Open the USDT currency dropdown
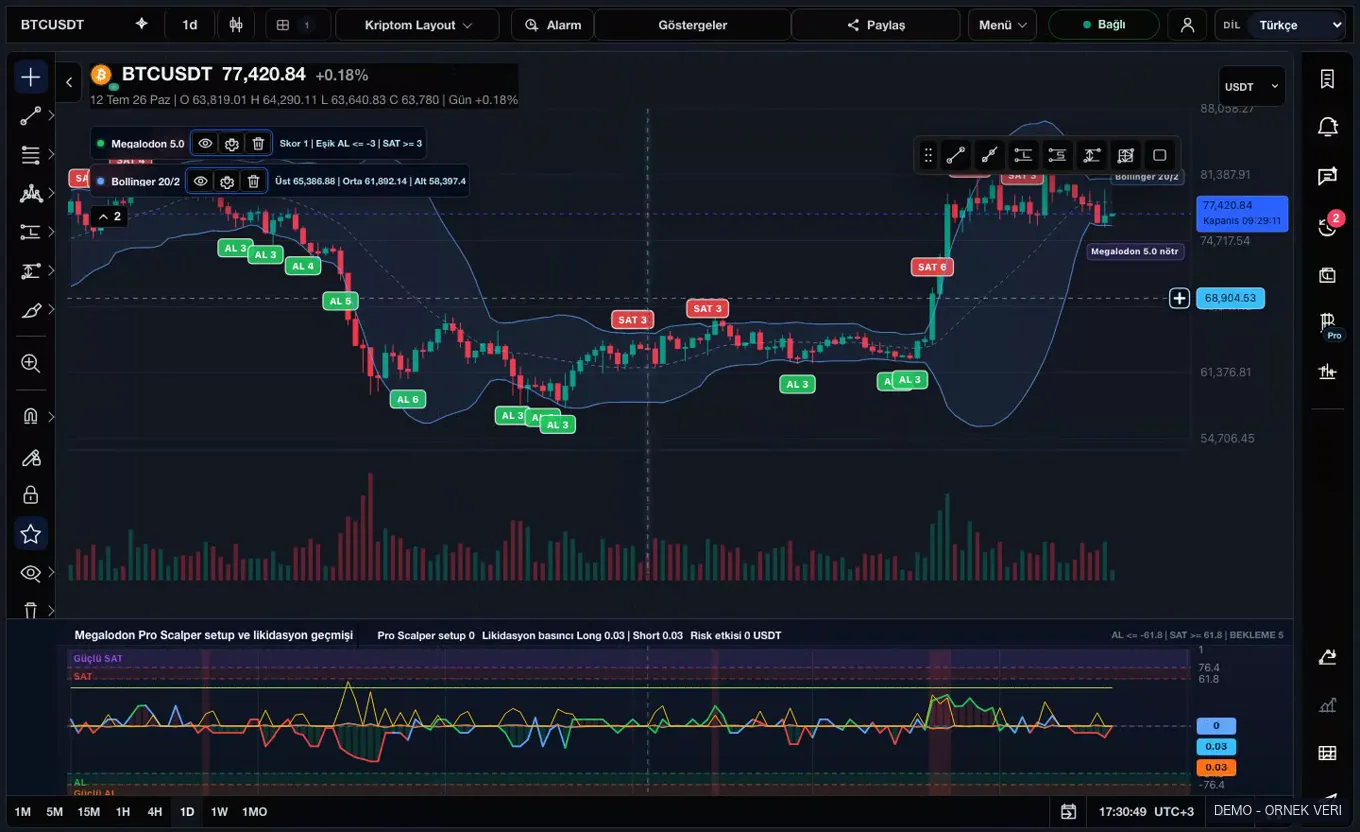 tap(1252, 87)
